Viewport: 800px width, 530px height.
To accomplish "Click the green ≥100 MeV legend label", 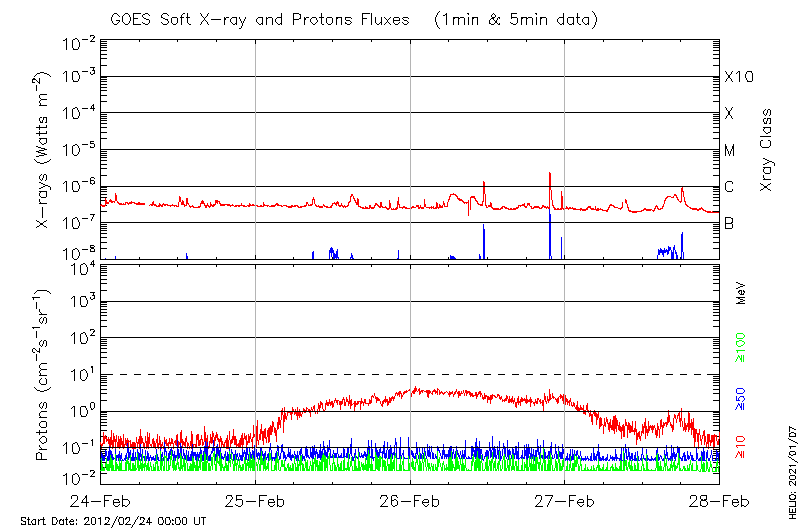I will [x=741, y=349].
